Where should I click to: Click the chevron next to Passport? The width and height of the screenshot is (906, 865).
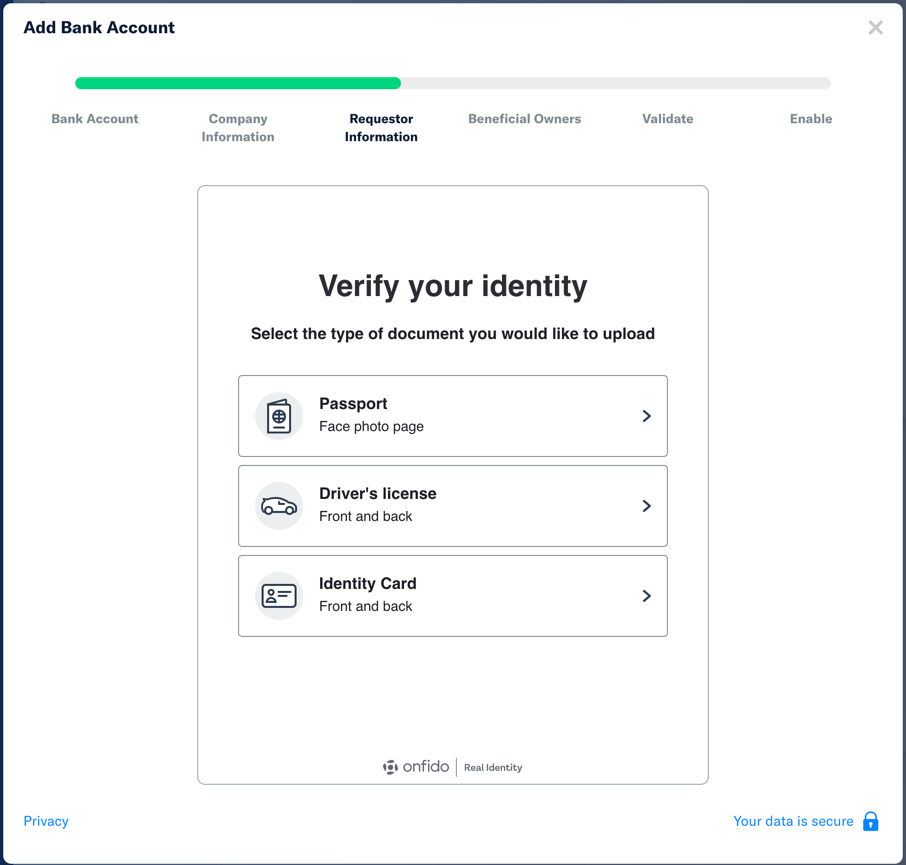[x=647, y=416]
